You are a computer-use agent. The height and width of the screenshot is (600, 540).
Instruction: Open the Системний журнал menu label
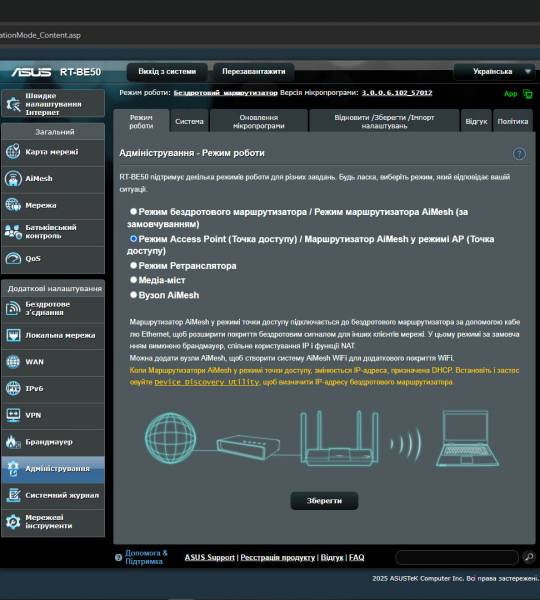point(62,495)
